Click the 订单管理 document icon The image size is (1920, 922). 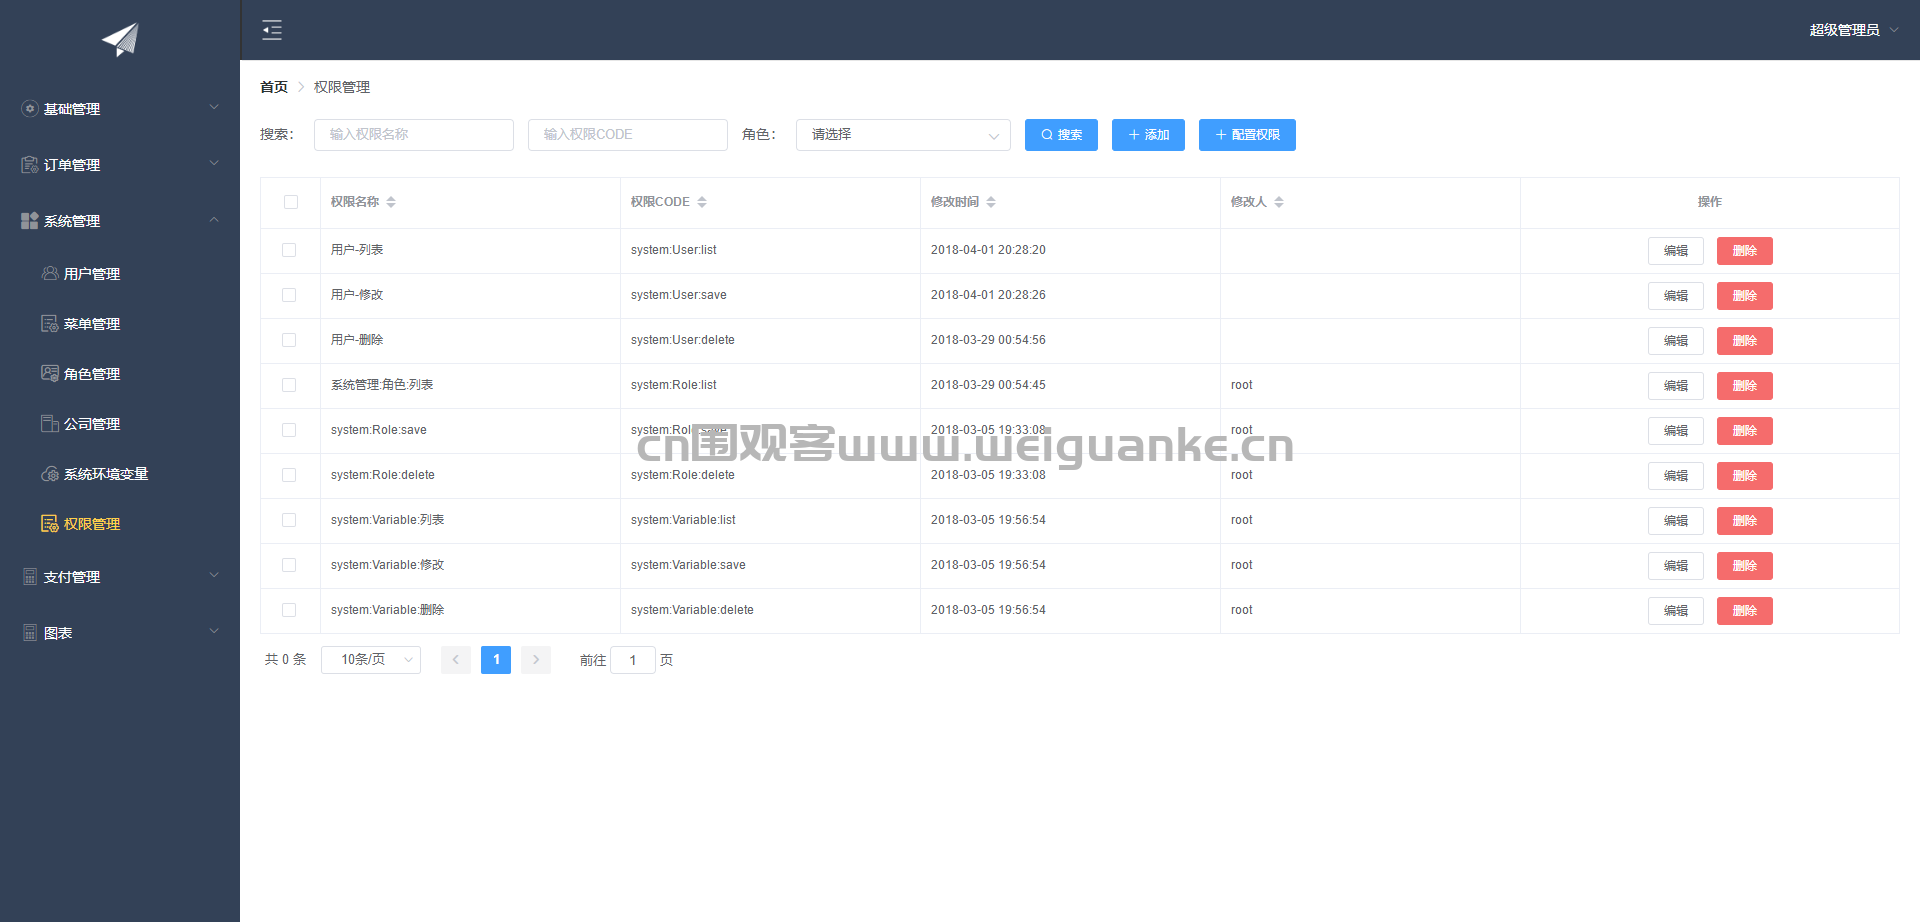30,165
